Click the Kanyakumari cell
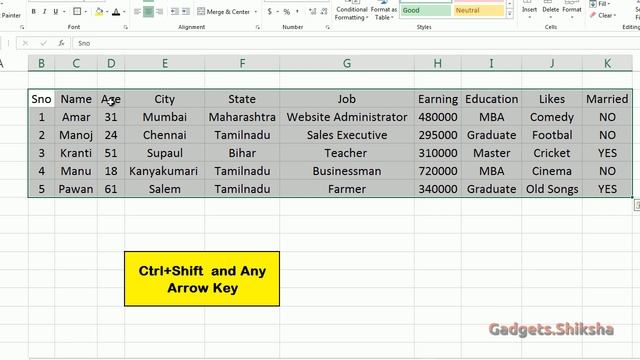The width and height of the screenshot is (640, 360). (164, 171)
